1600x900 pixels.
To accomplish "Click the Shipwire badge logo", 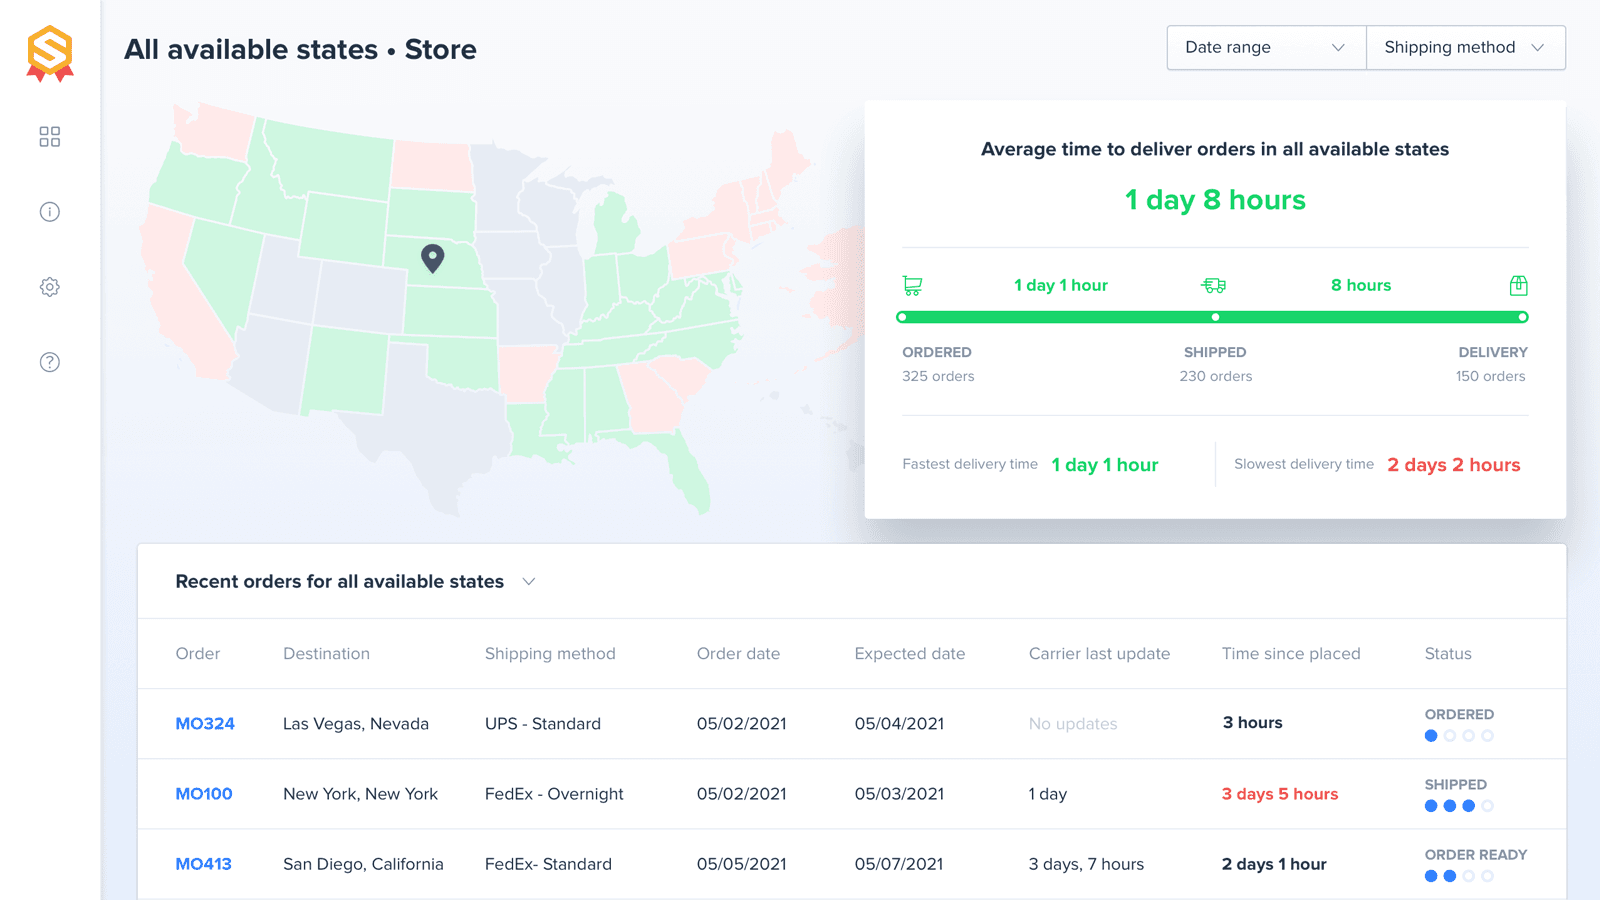I will (49, 52).
